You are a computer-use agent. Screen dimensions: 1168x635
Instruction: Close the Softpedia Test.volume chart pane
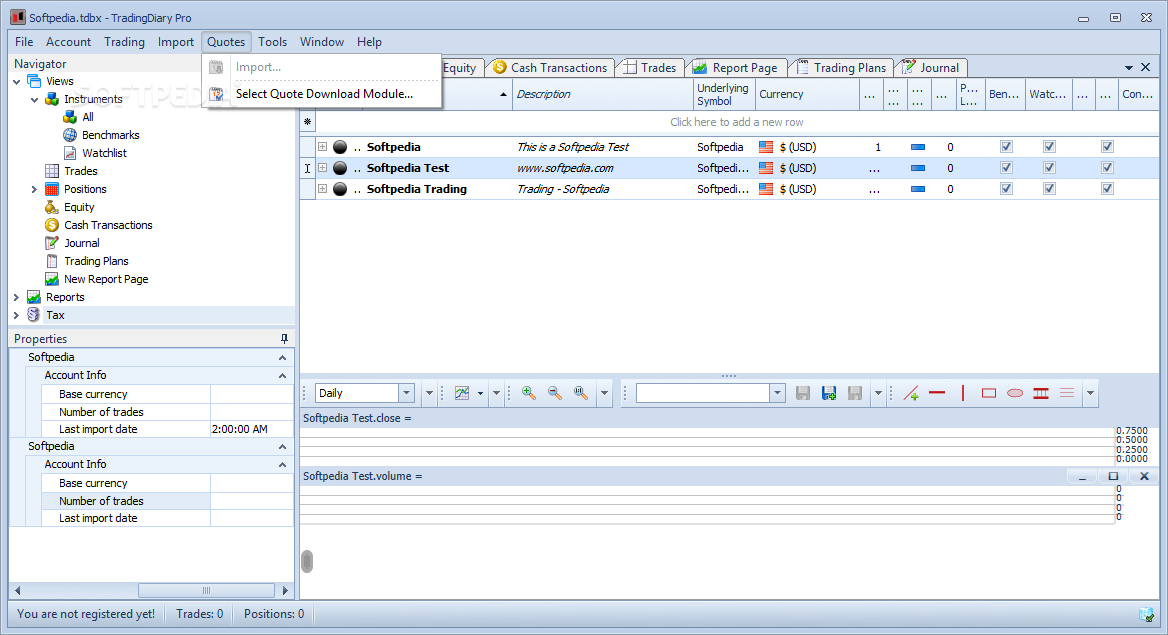(1144, 476)
